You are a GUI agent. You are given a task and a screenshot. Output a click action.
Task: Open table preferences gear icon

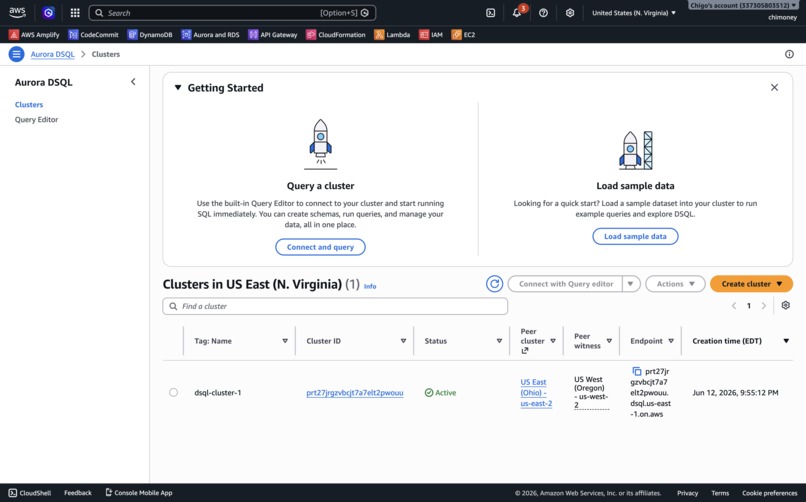click(785, 305)
